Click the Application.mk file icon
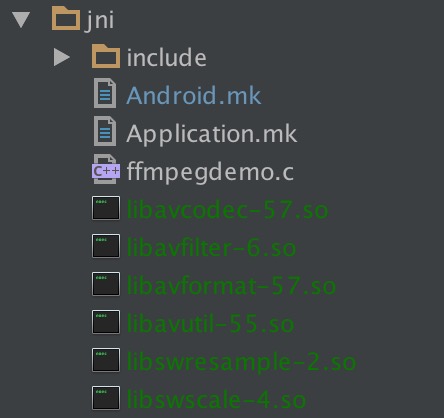444x418 pixels. tap(105, 131)
